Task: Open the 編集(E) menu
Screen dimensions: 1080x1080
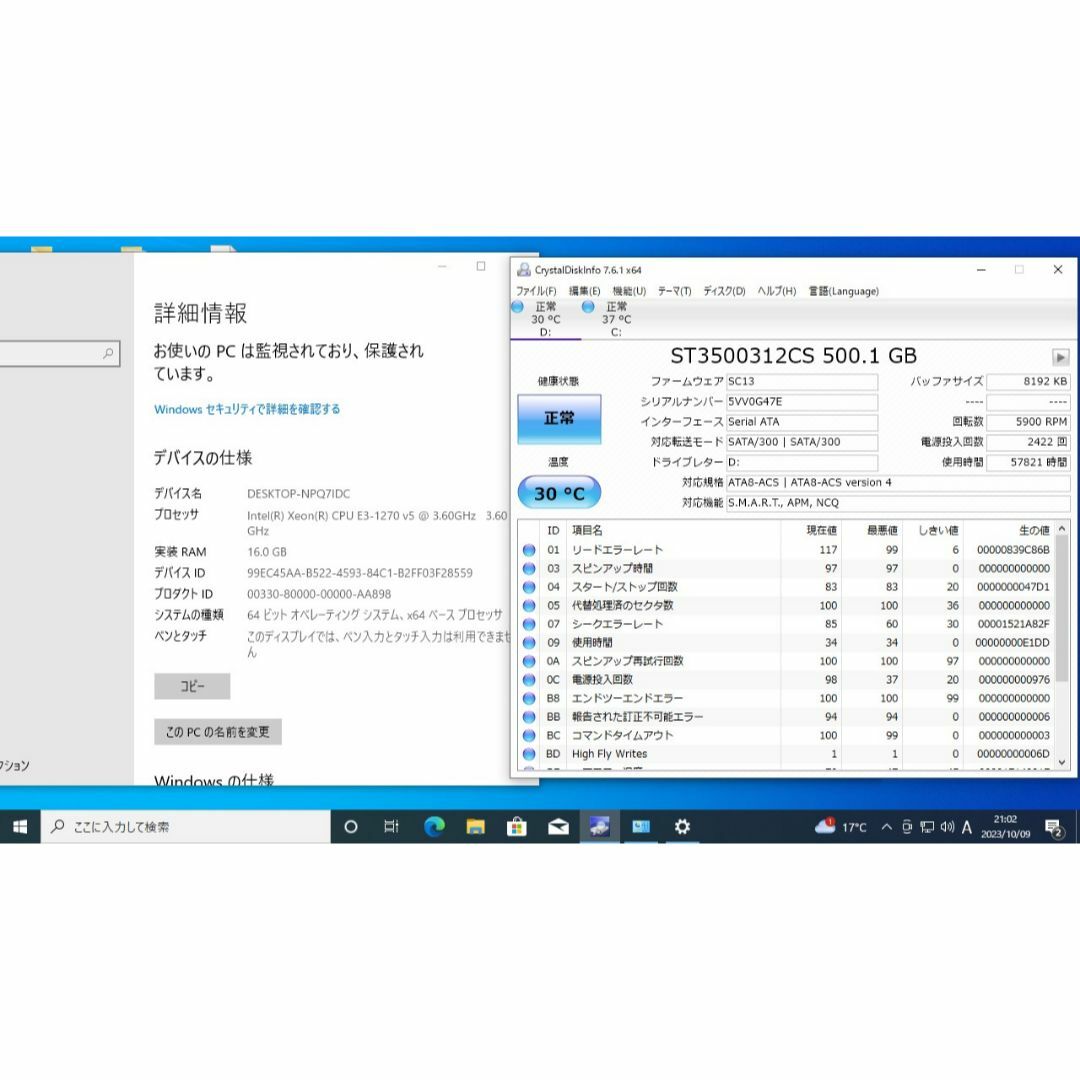Action: tap(584, 291)
